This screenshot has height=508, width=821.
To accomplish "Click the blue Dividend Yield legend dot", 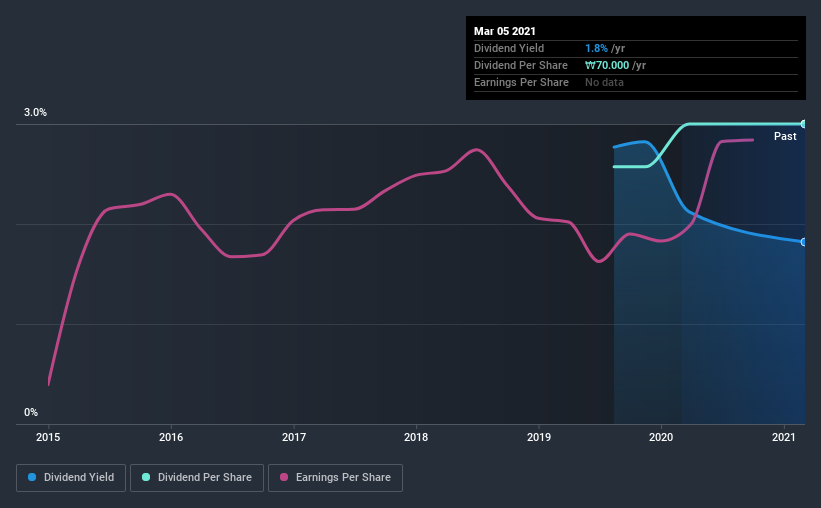I will [x=32, y=477].
